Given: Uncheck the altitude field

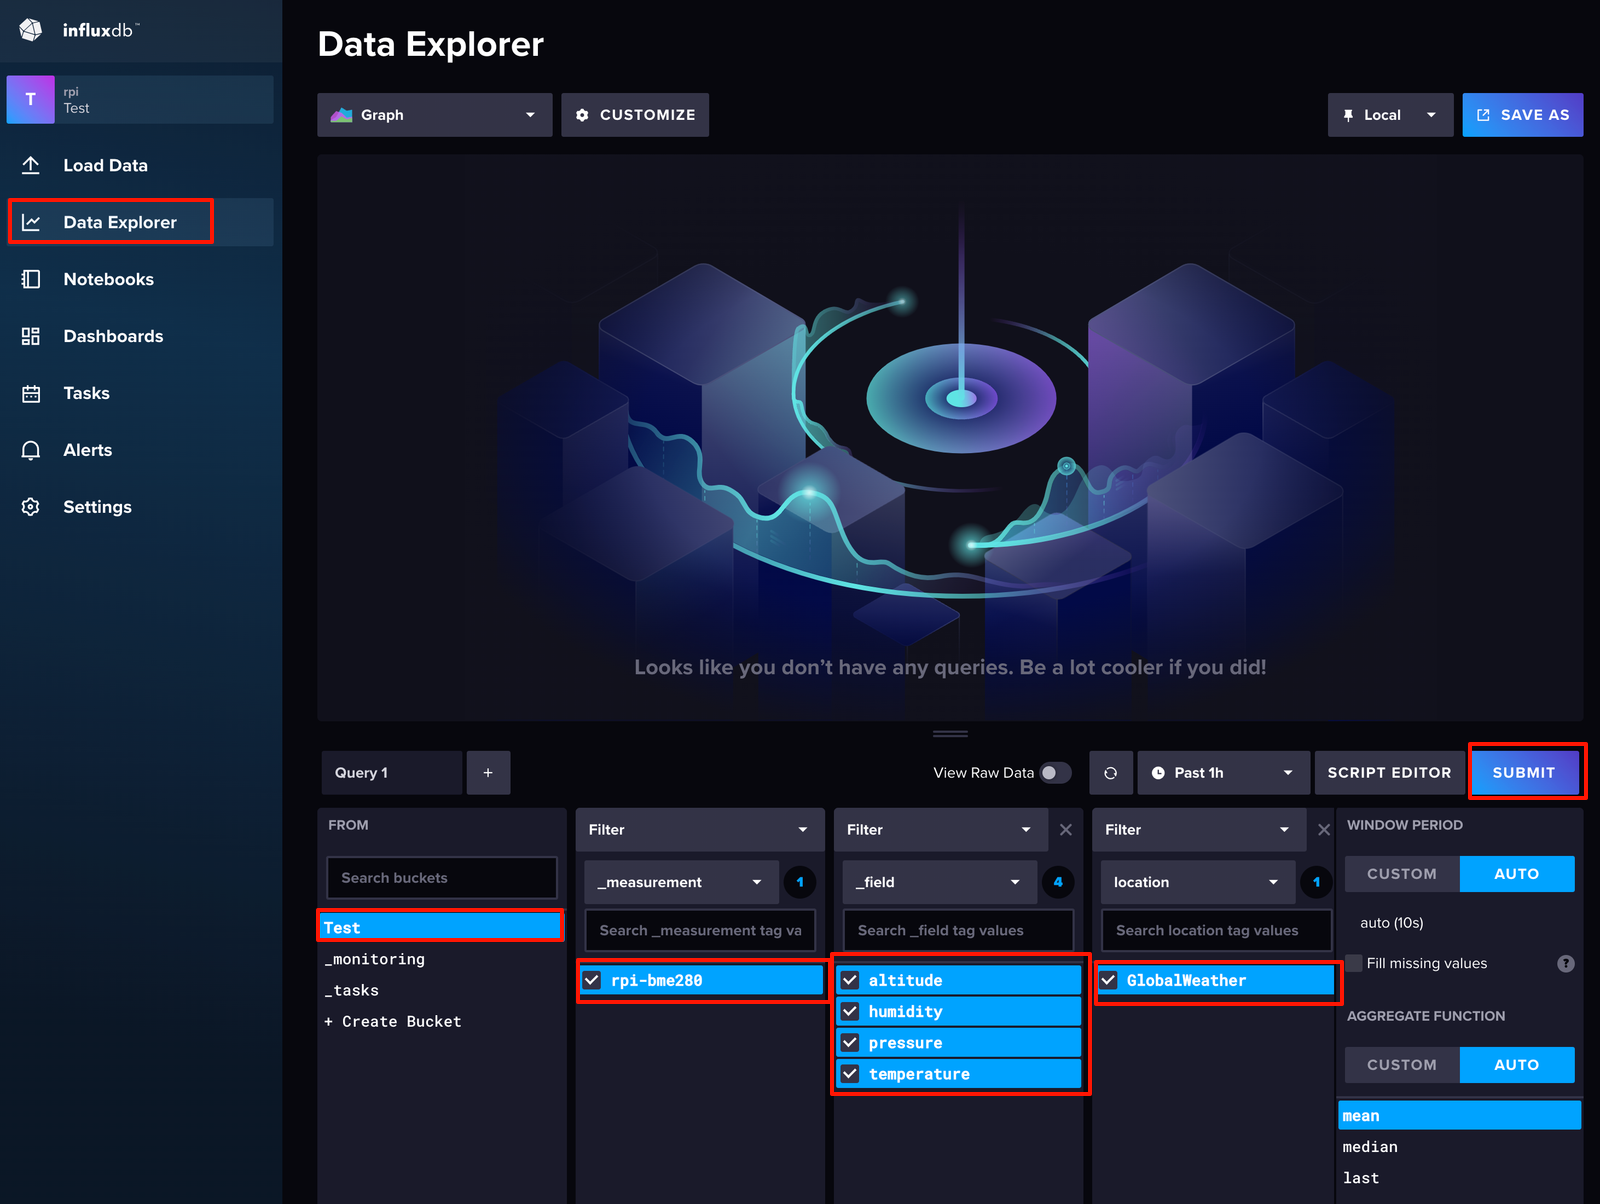Looking at the screenshot, I should pos(850,980).
